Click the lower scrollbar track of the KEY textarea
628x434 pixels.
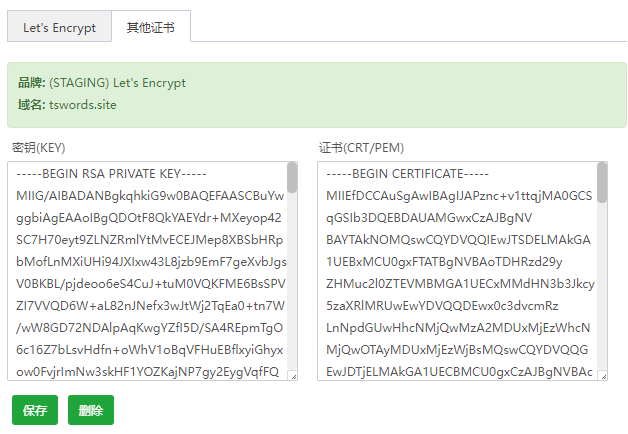292,280
